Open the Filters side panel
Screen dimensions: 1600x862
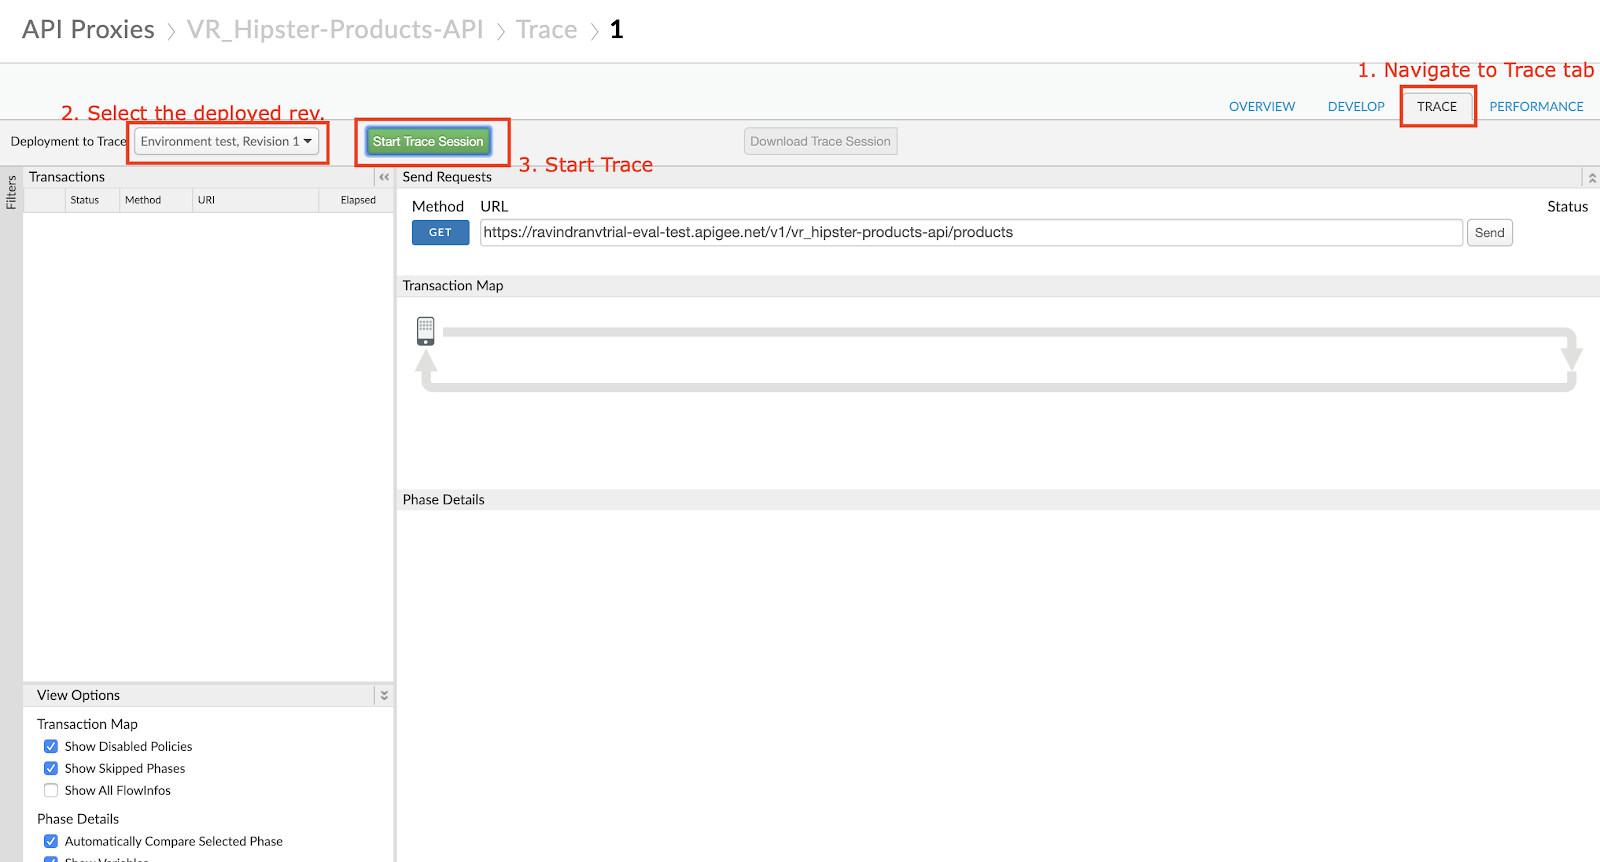[11, 192]
